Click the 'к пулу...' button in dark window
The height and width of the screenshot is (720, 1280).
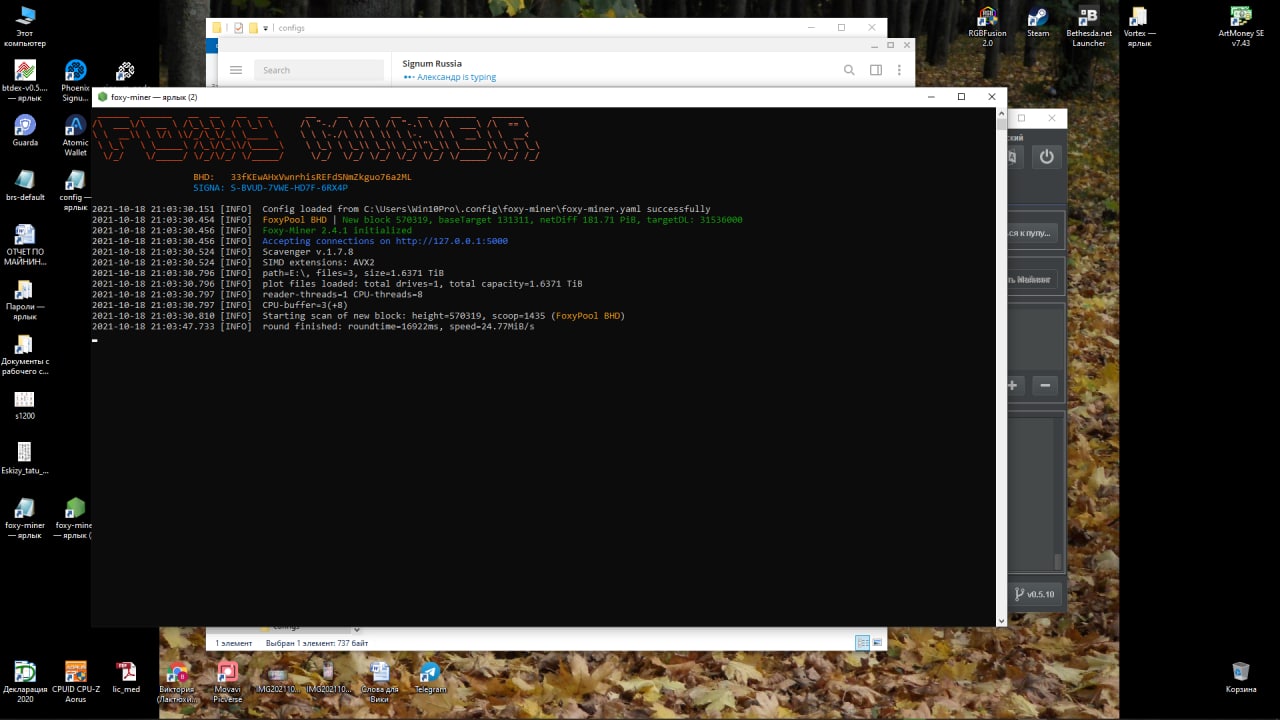[1030, 233]
